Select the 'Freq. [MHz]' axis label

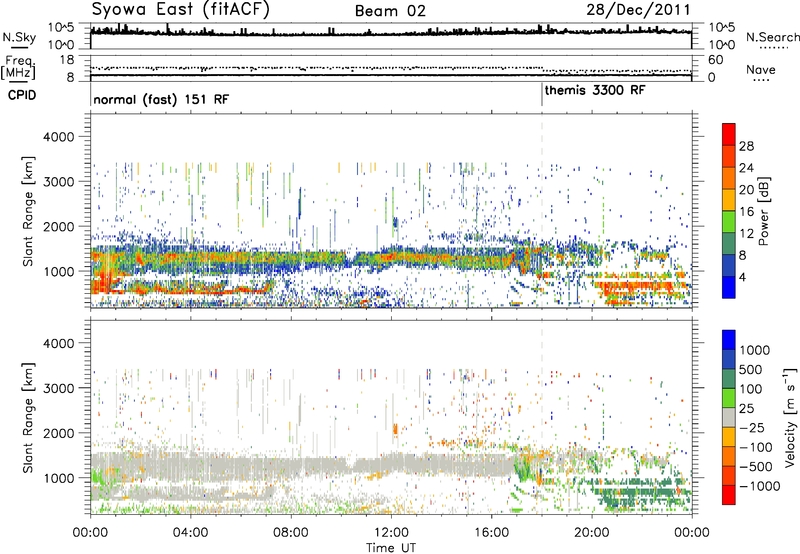click(x=18, y=68)
